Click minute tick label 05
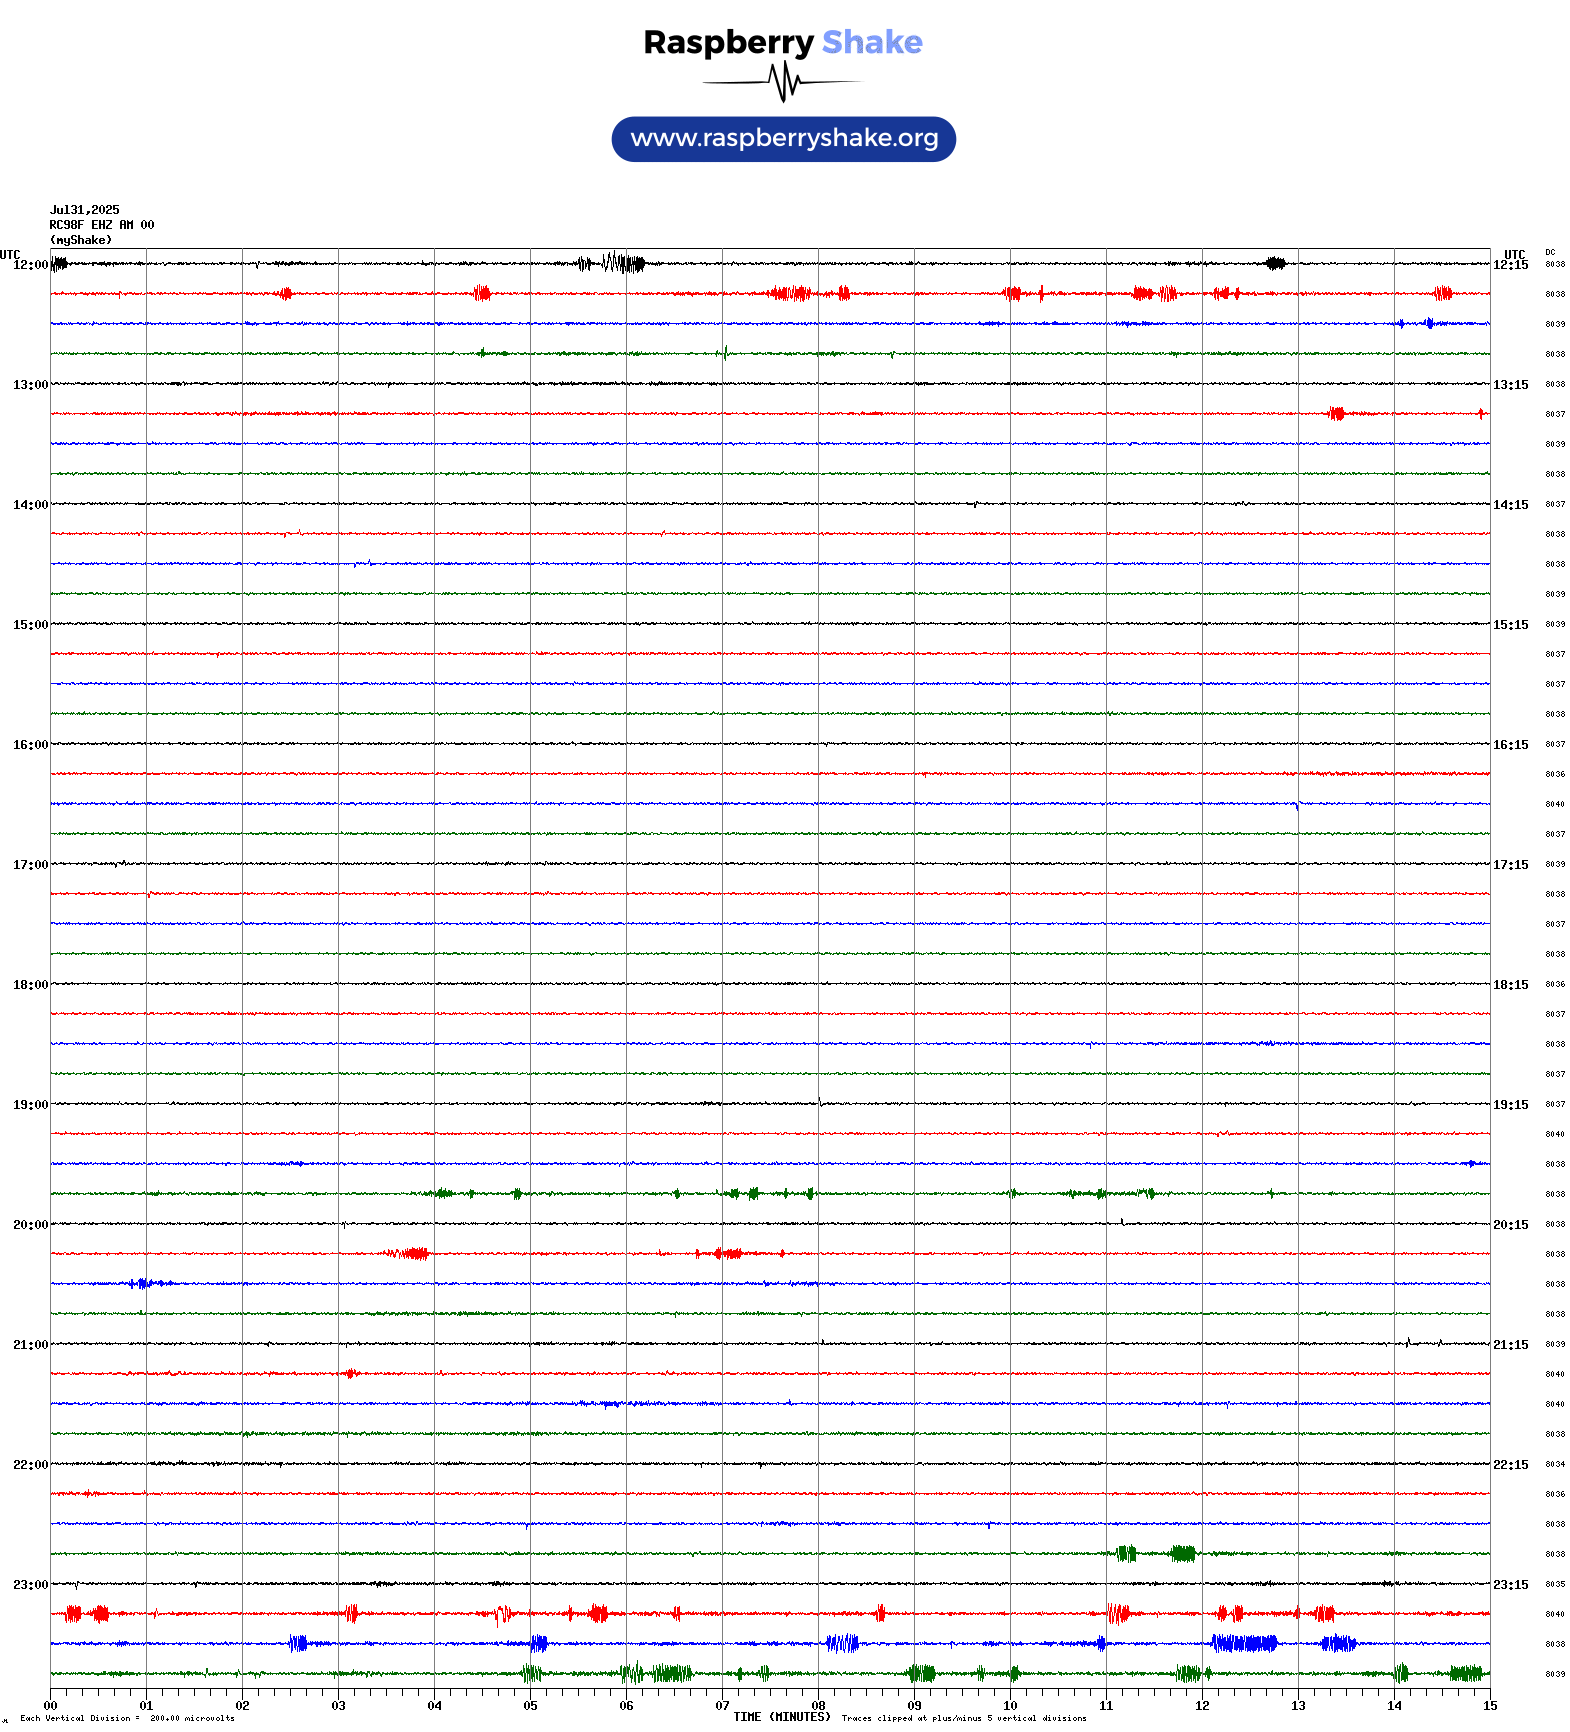 point(531,1706)
